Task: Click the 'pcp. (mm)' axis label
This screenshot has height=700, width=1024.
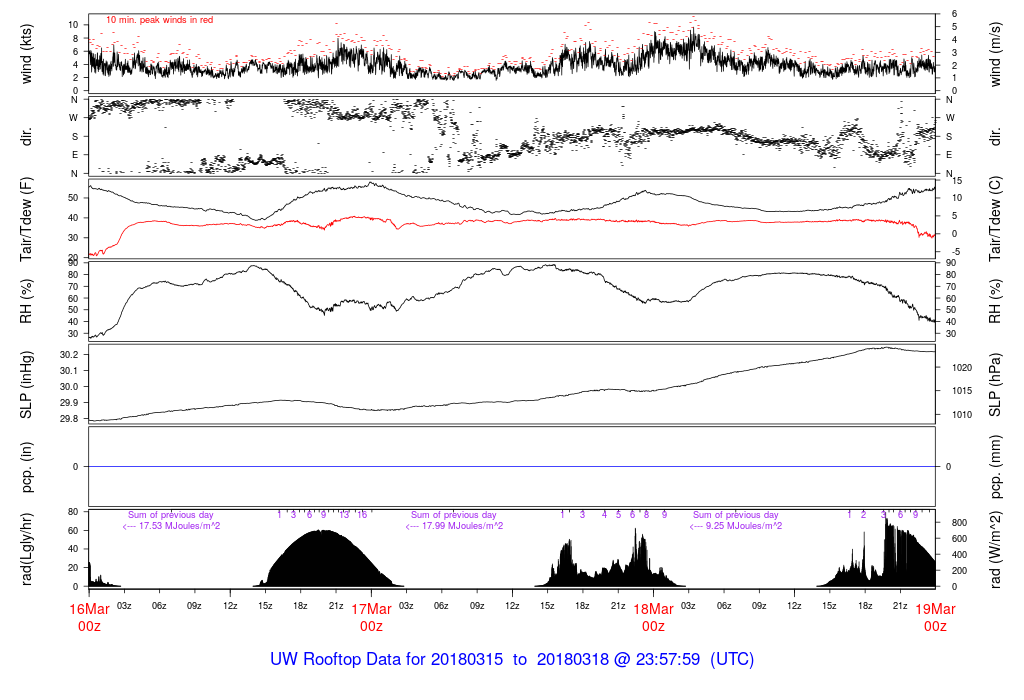Action: click(995, 467)
